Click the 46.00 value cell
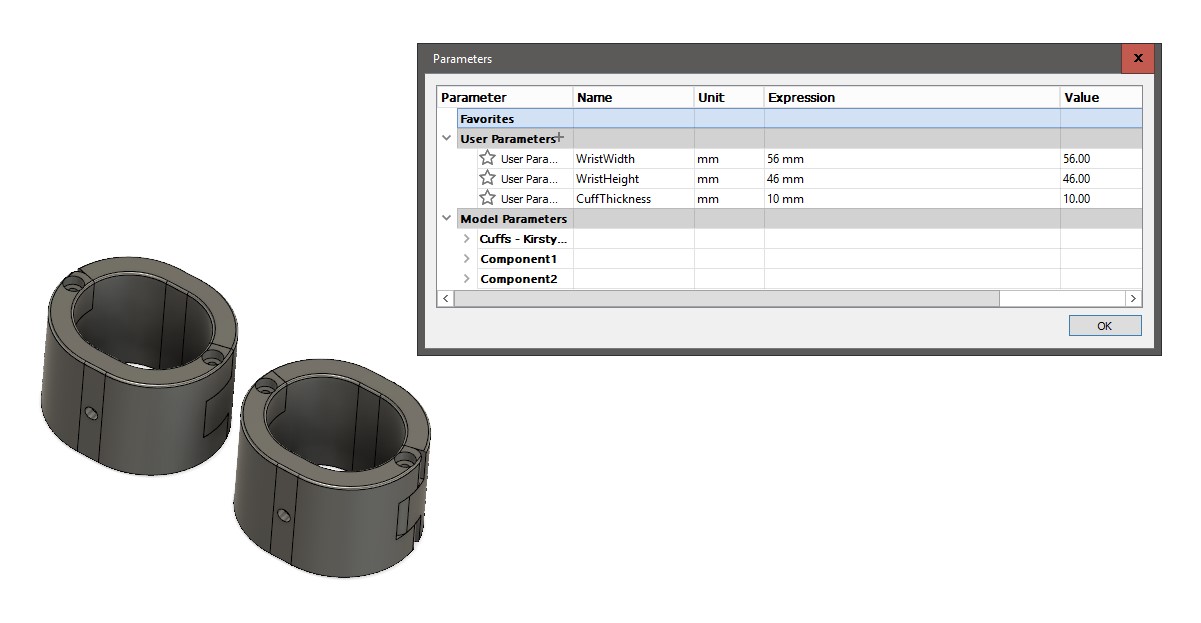Image resolution: width=1201 pixels, height=623 pixels. [x=1101, y=179]
